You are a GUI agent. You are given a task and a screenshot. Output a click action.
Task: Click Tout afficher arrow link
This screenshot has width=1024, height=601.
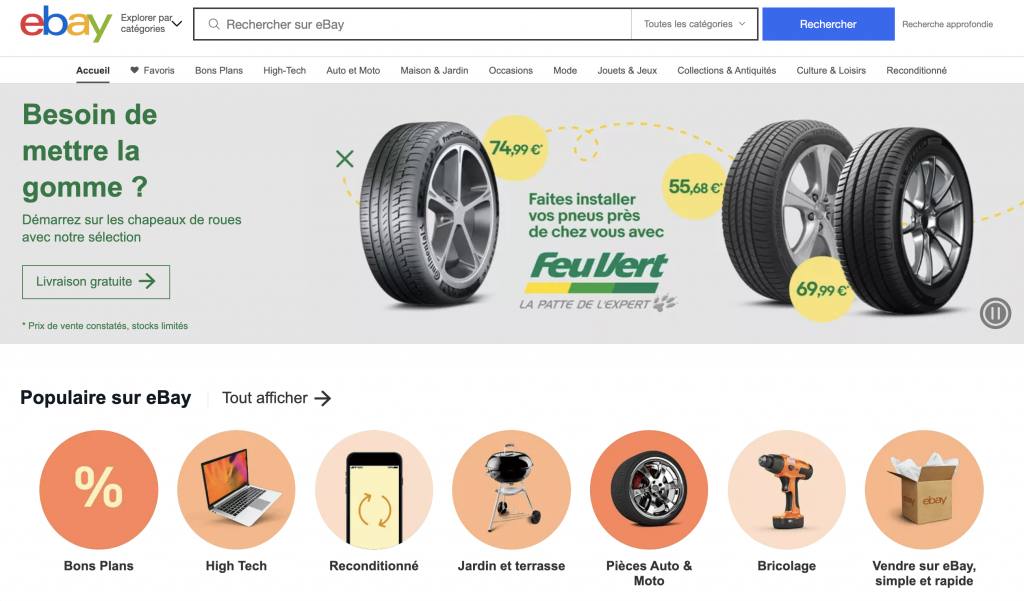click(276, 398)
